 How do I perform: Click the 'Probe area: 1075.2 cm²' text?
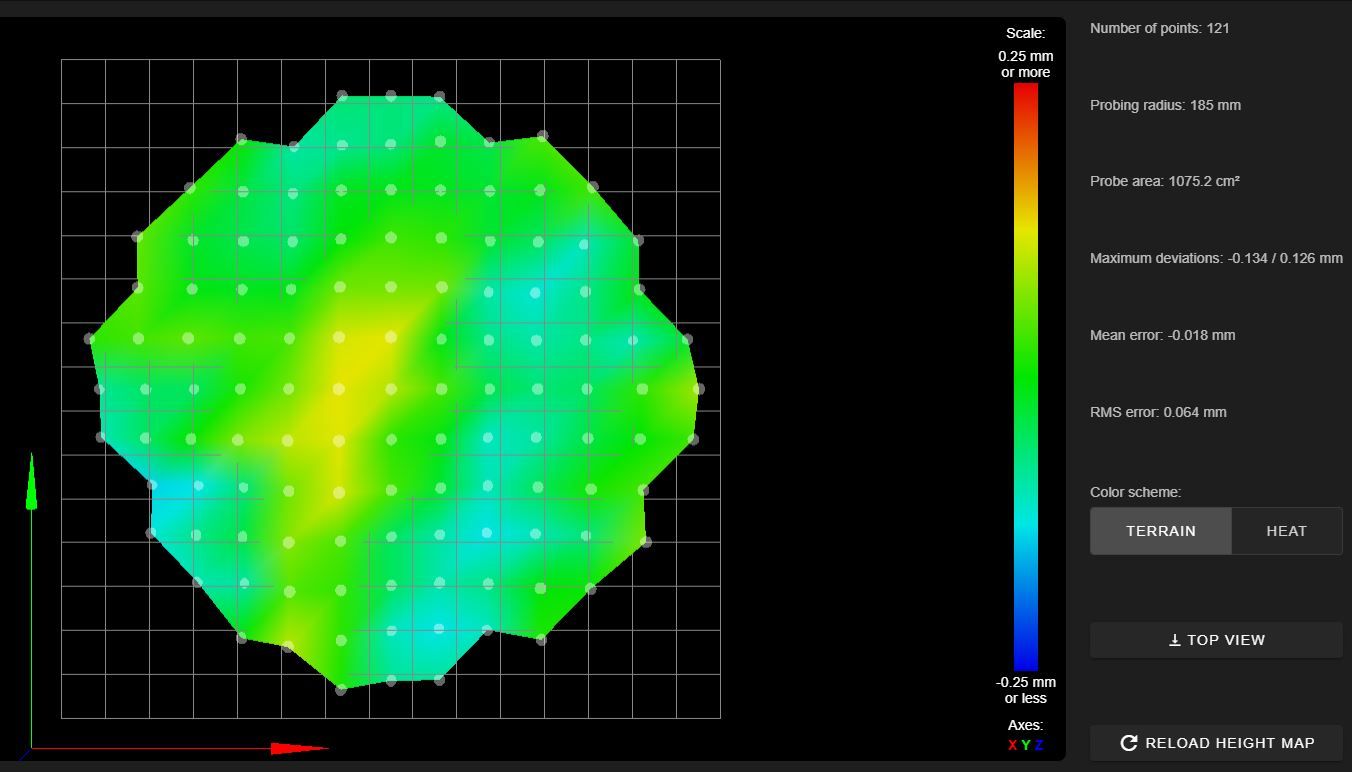coord(1165,181)
